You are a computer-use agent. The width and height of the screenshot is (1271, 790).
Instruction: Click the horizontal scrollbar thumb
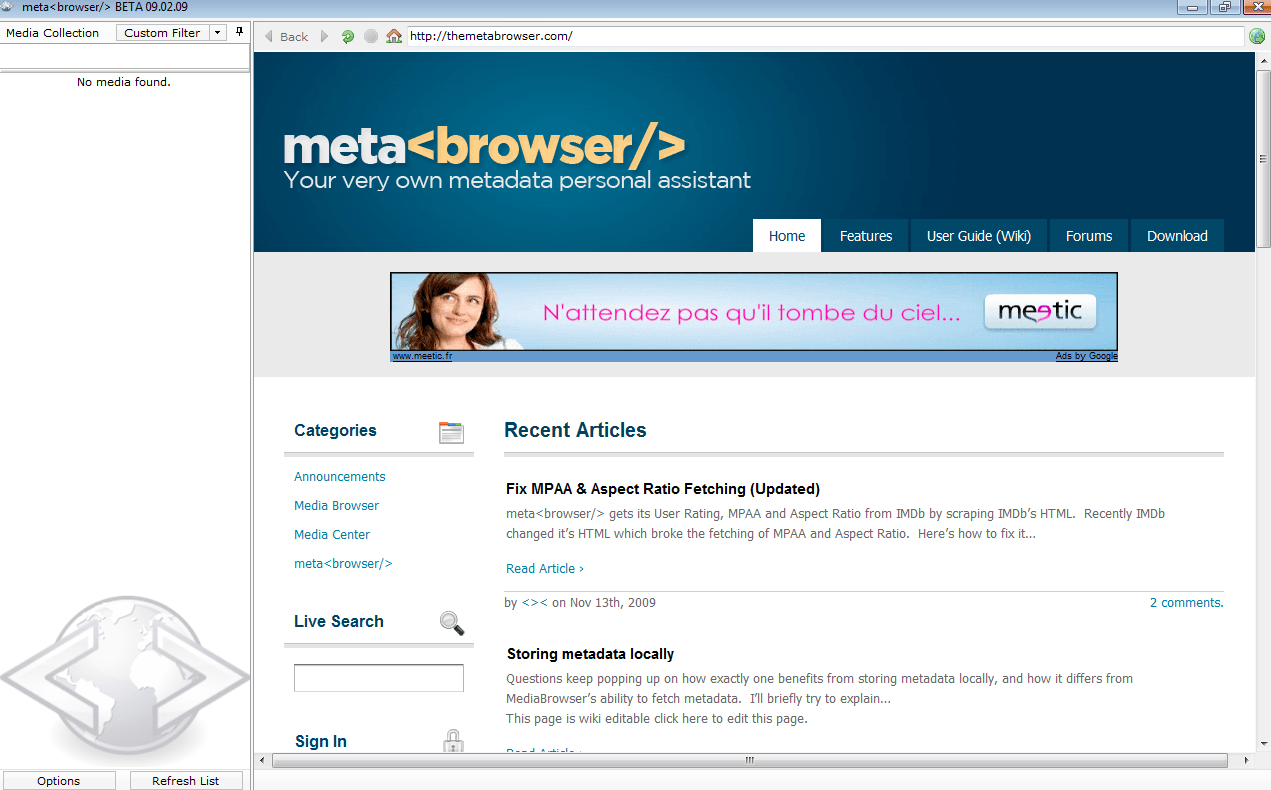[x=749, y=761]
